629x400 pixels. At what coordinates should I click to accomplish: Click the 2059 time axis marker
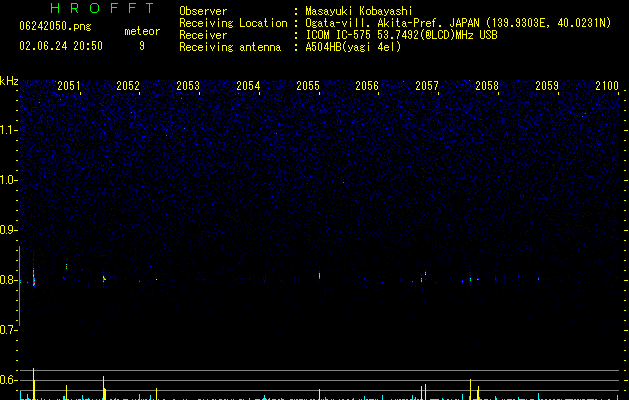(547, 86)
